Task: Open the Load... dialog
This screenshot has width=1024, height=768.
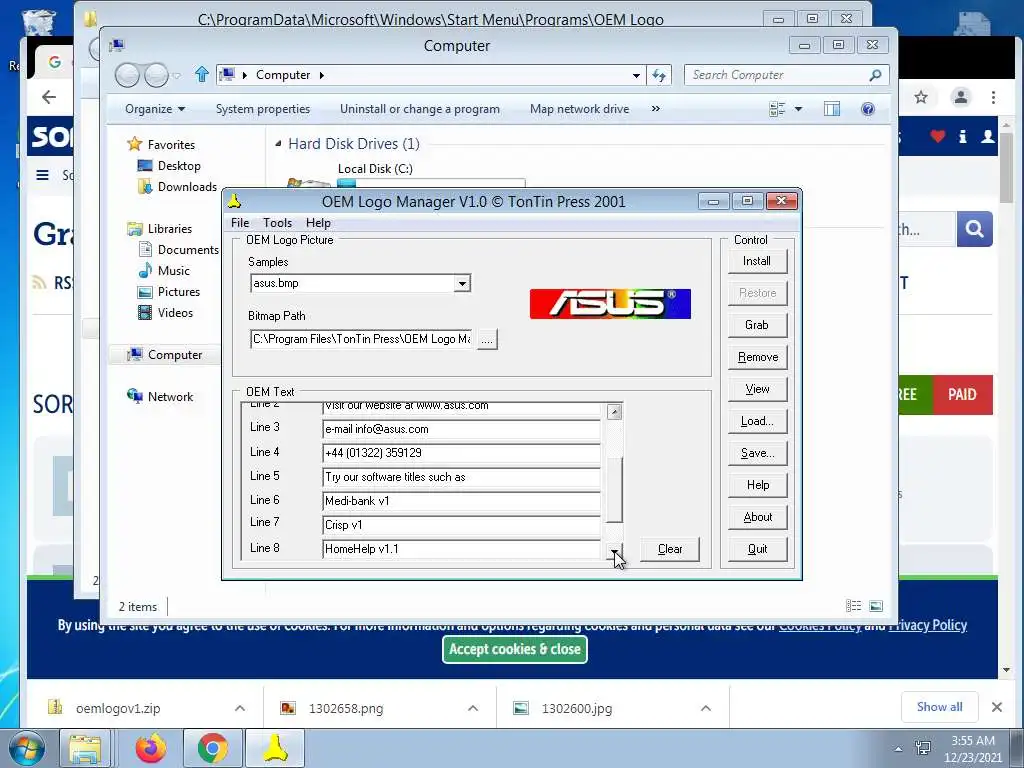Action: click(757, 421)
